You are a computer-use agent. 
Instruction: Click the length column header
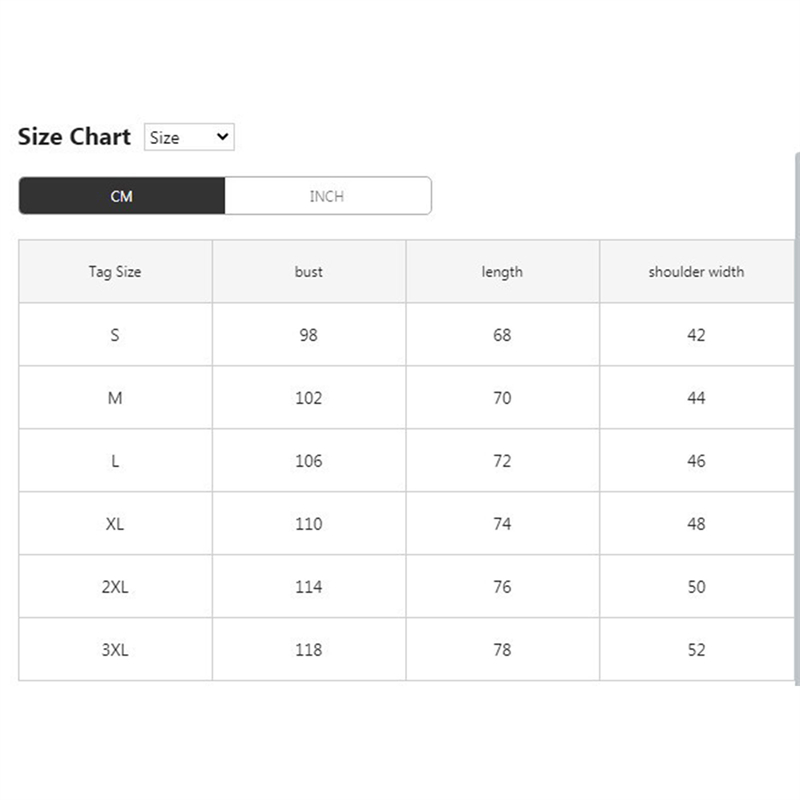[x=502, y=271]
